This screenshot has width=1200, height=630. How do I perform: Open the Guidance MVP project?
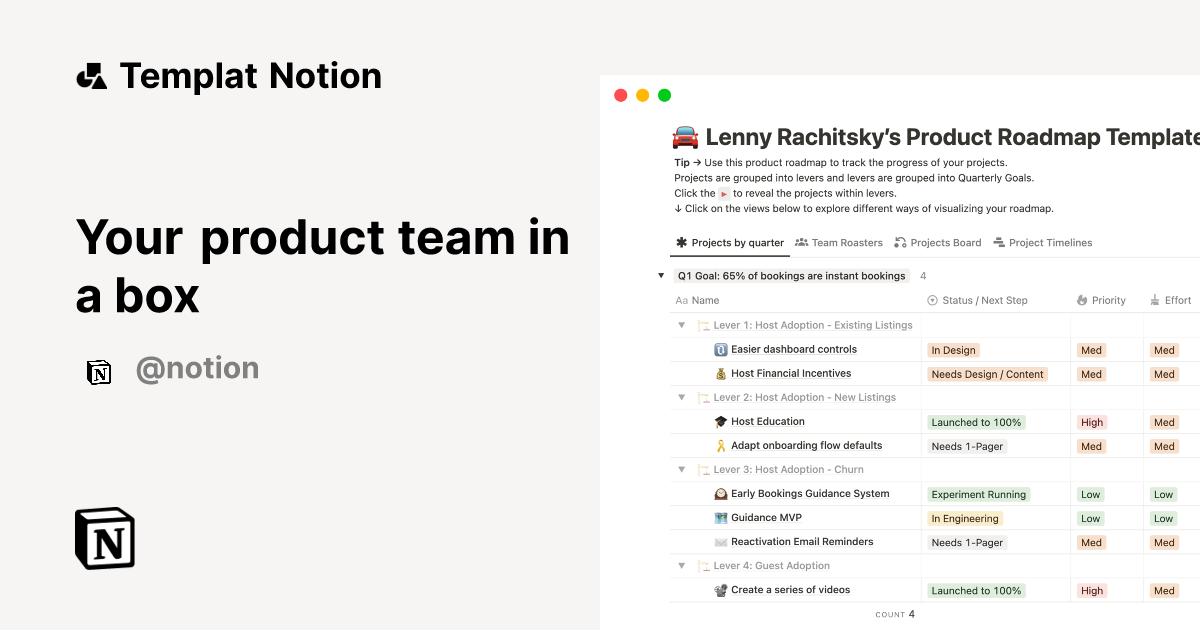click(765, 517)
